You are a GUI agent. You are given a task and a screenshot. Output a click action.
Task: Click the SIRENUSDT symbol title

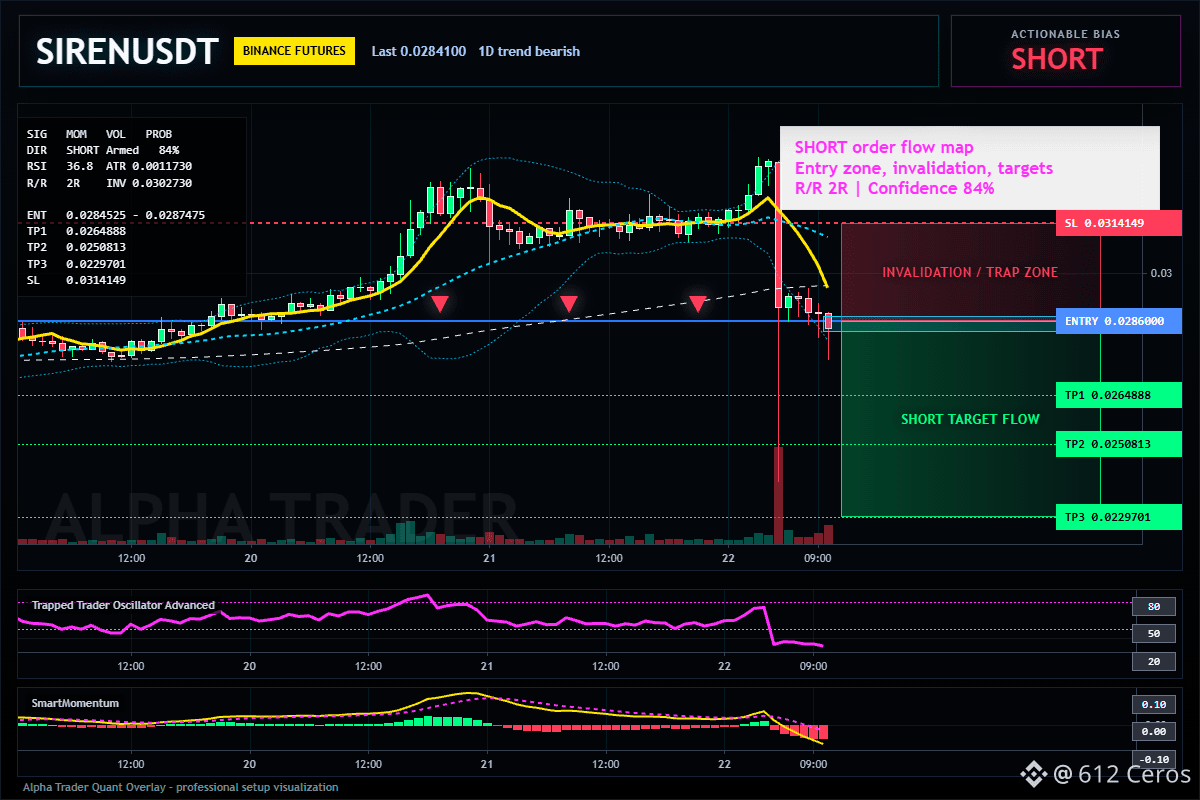click(125, 52)
